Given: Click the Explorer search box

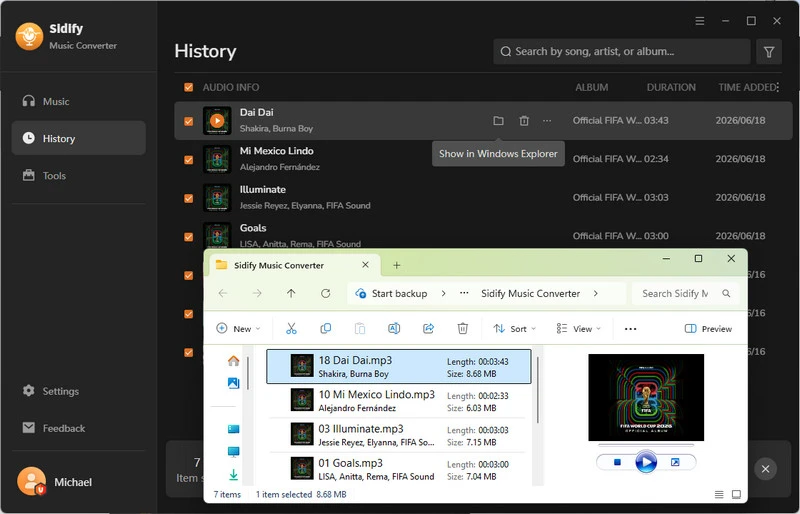Looking at the screenshot, I should click(685, 293).
